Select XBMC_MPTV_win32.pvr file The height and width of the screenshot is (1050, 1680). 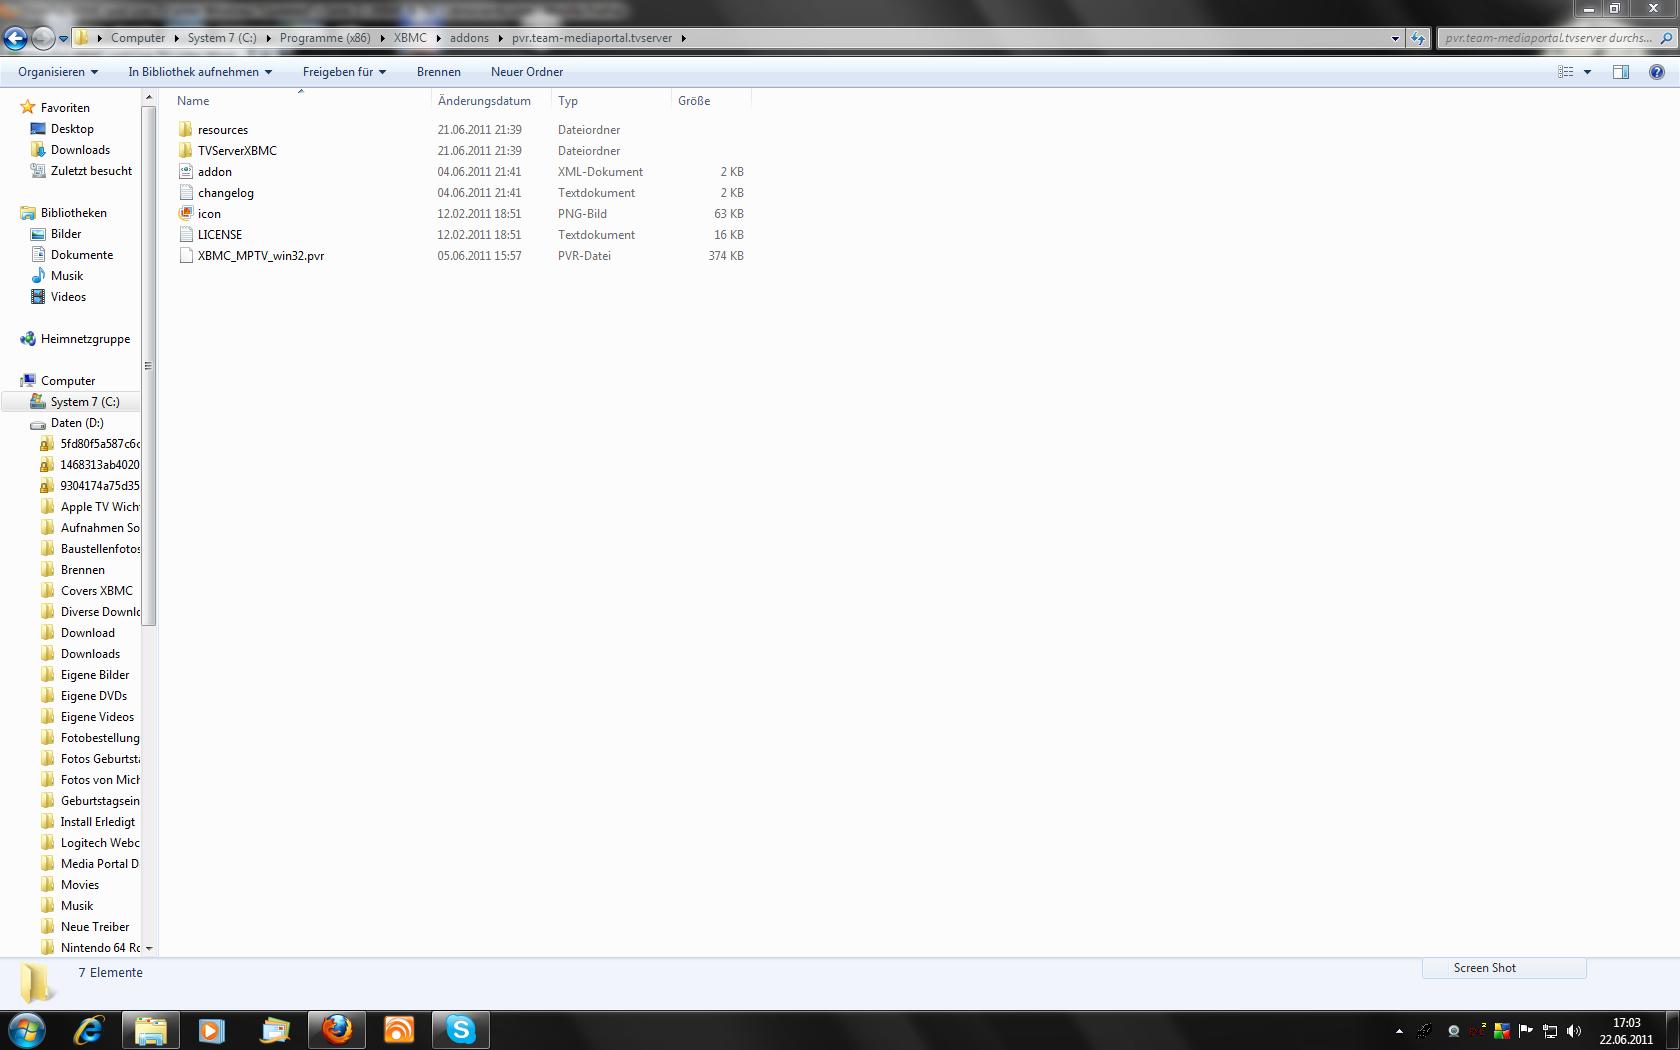coord(260,256)
